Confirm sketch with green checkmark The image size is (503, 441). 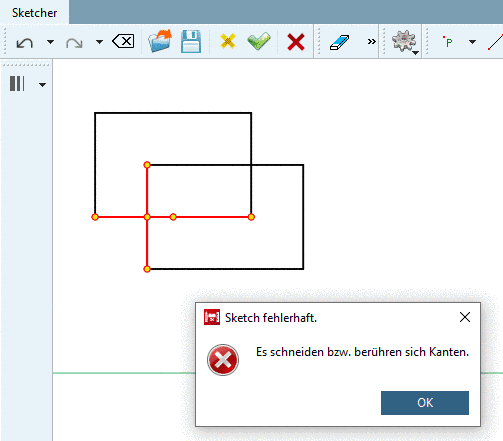click(259, 41)
